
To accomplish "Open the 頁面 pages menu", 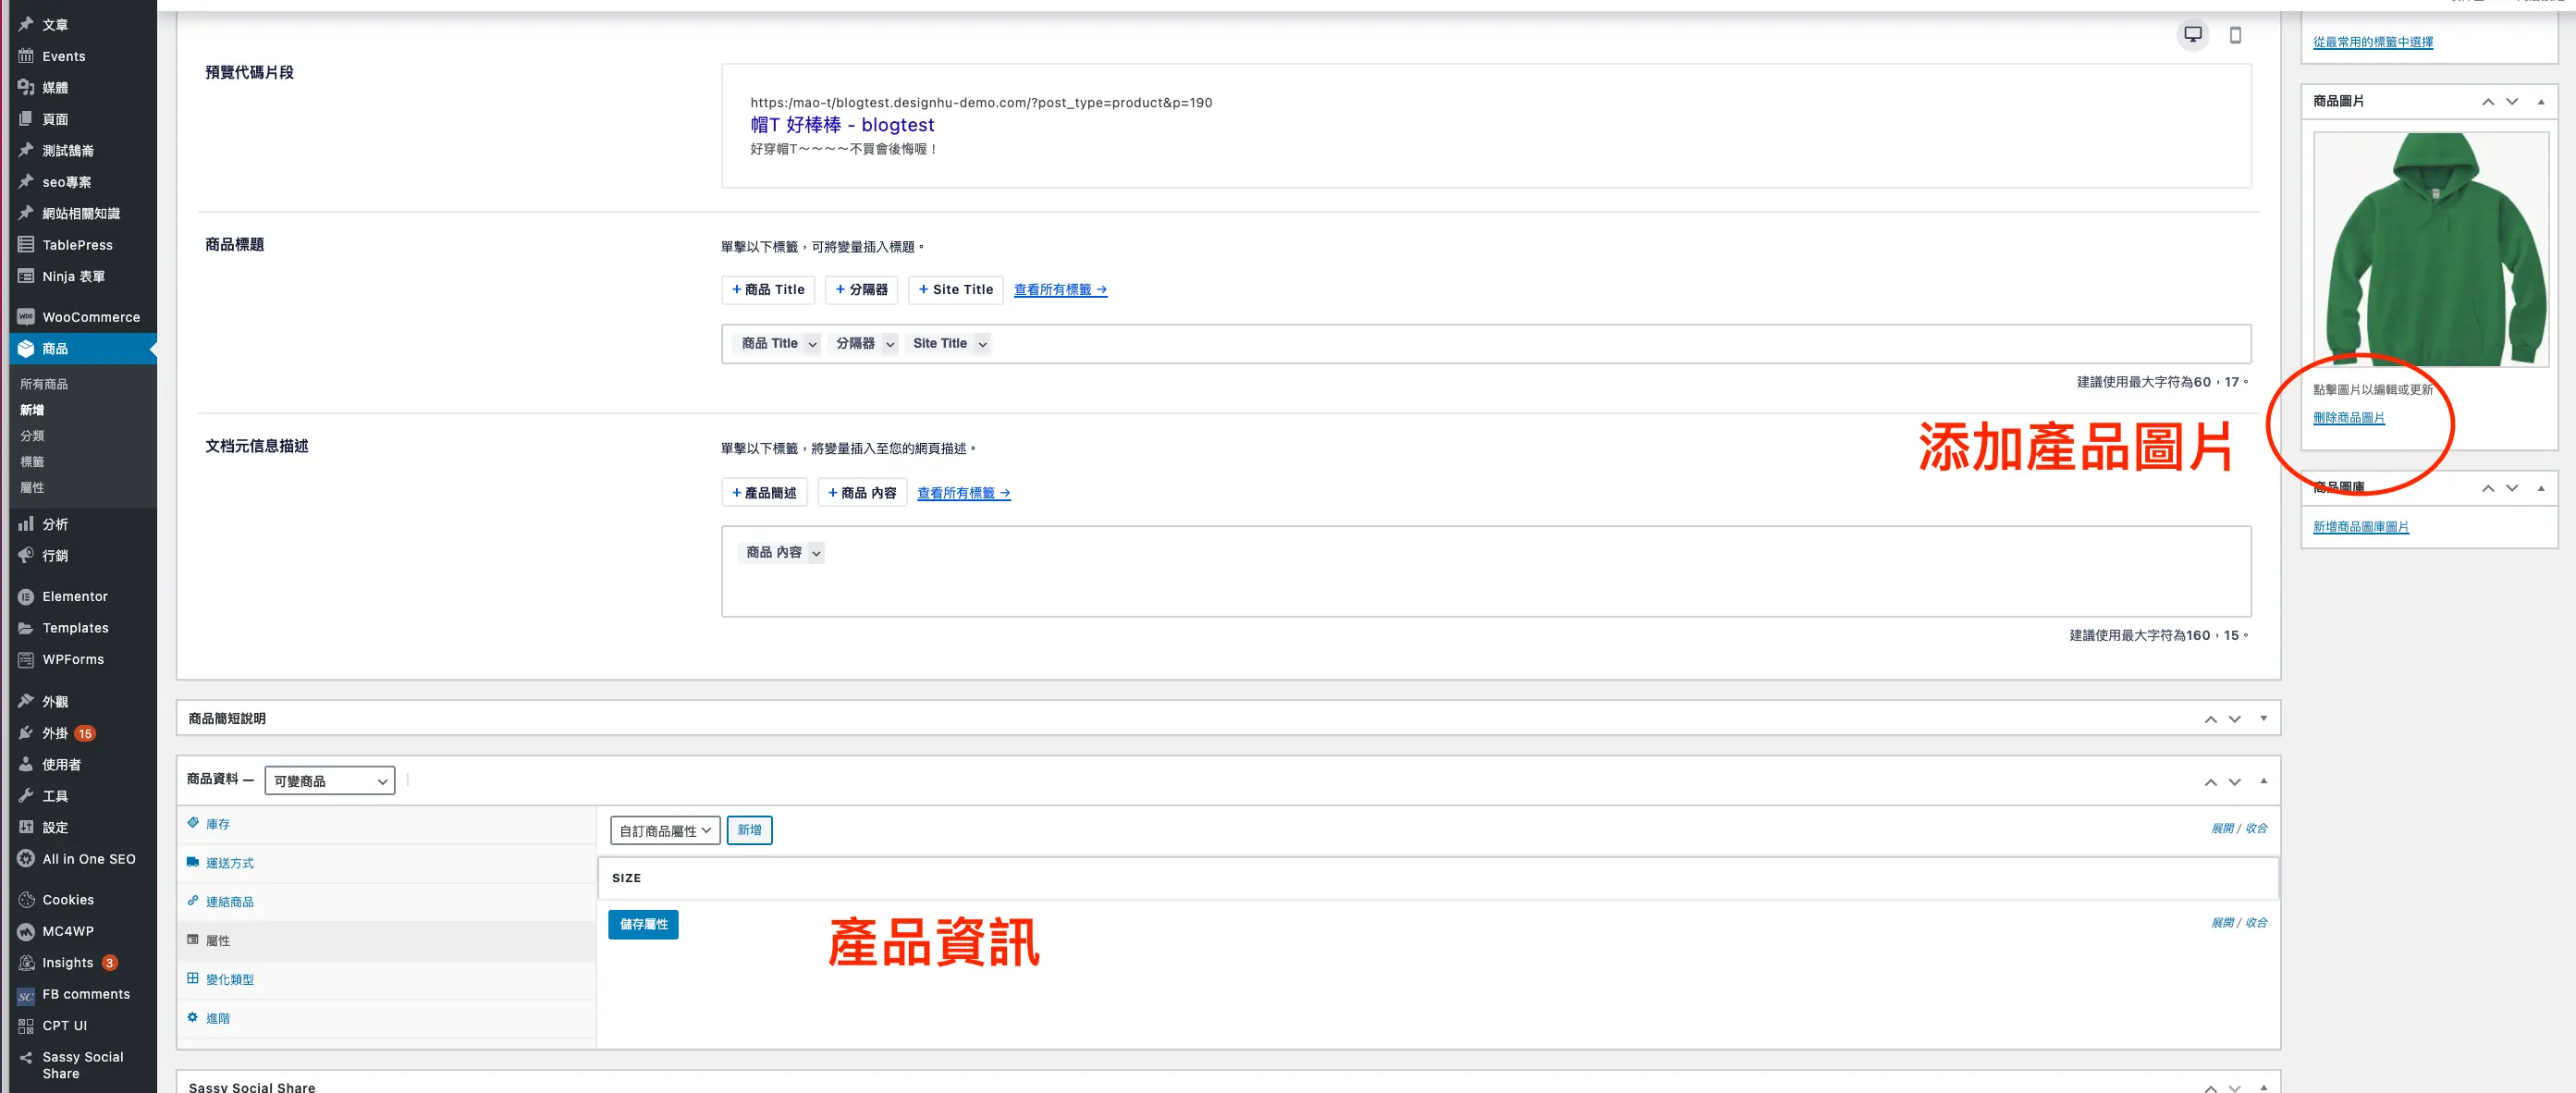I will click(x=55, y=119).
